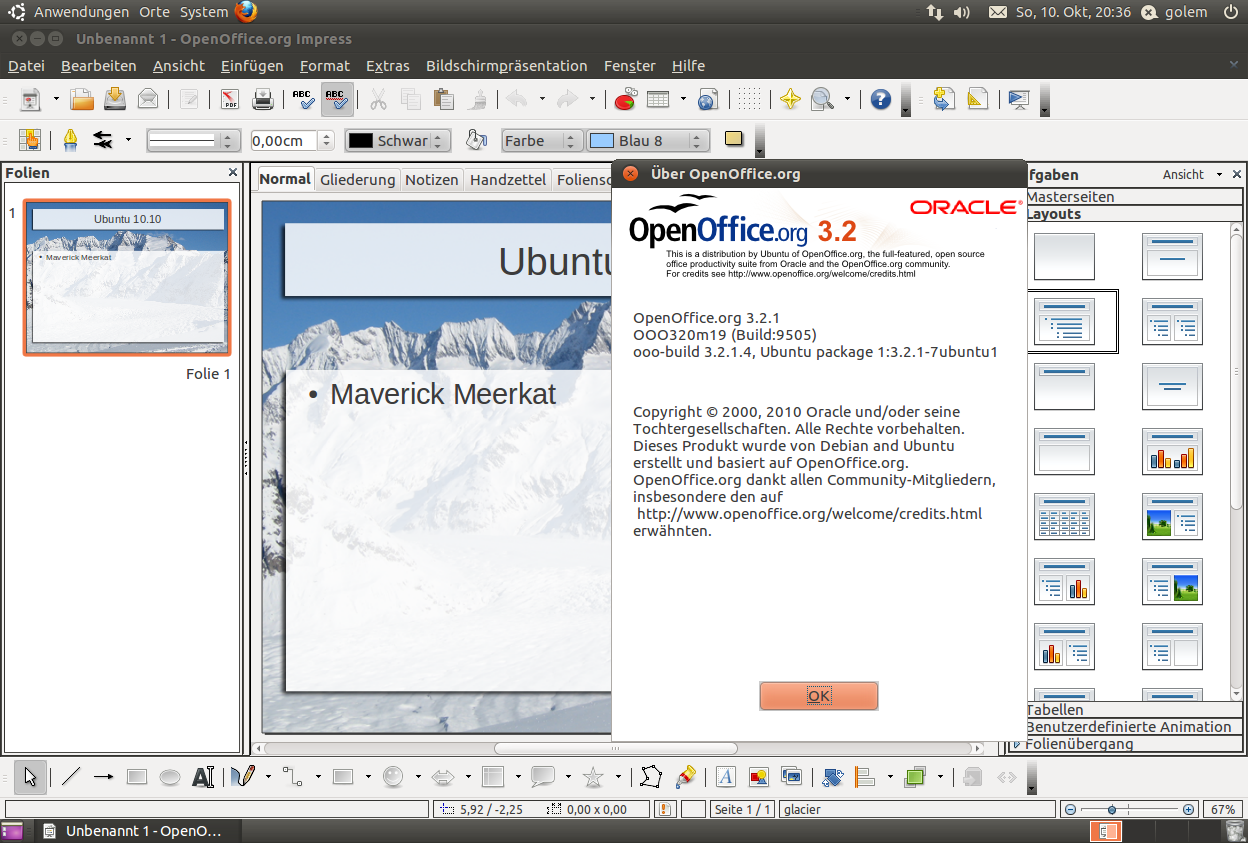Click the line width 0,00cm field
1248x843 pixels.
(x=285, y=141)
